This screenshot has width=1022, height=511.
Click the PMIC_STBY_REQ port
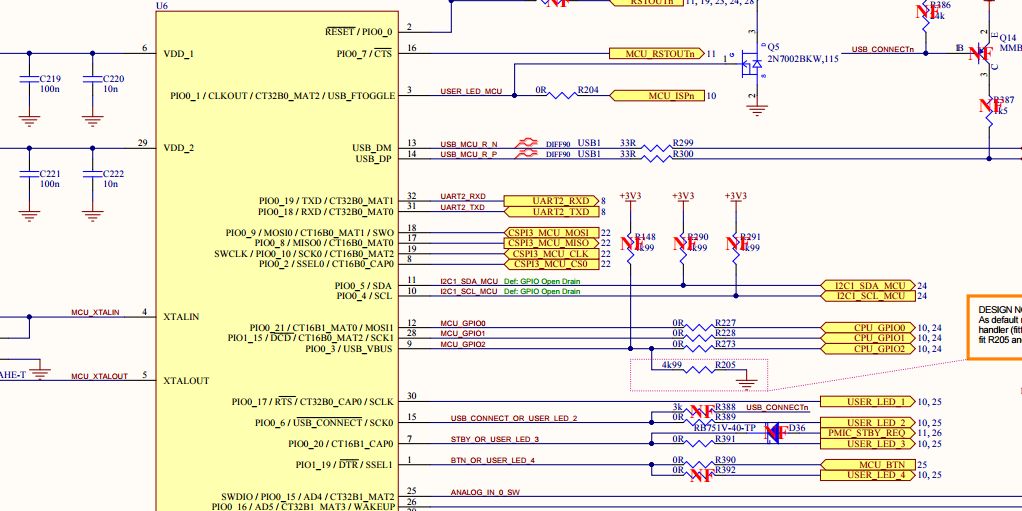click(867, 433)
